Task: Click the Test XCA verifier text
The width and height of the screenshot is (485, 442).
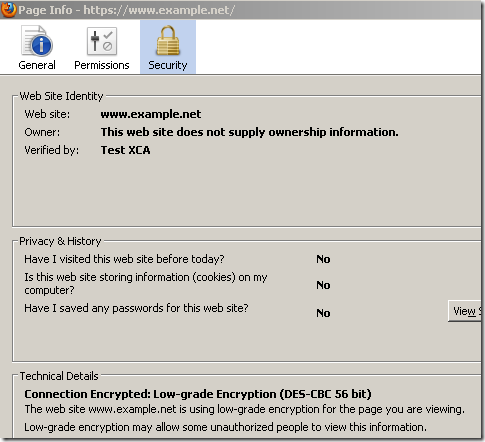Action: click(x=125, y=150)
